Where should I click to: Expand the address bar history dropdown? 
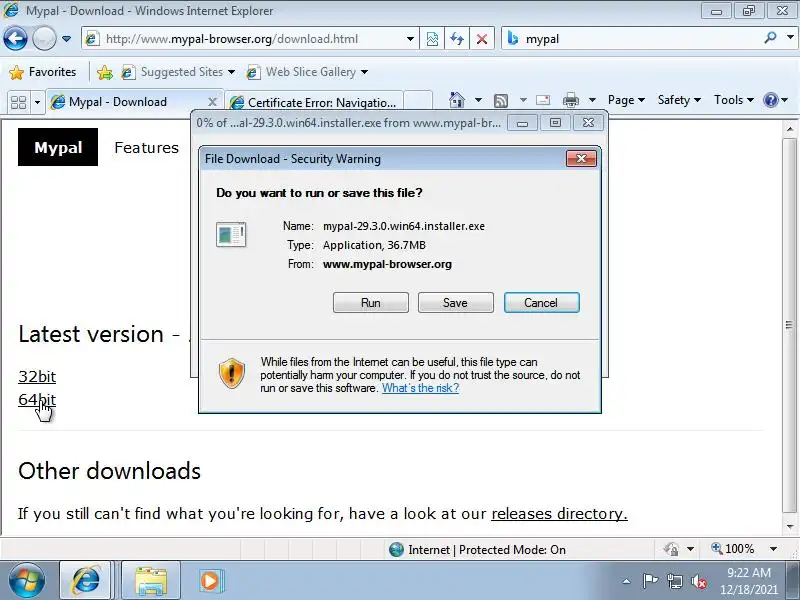(x=410, y=39)
